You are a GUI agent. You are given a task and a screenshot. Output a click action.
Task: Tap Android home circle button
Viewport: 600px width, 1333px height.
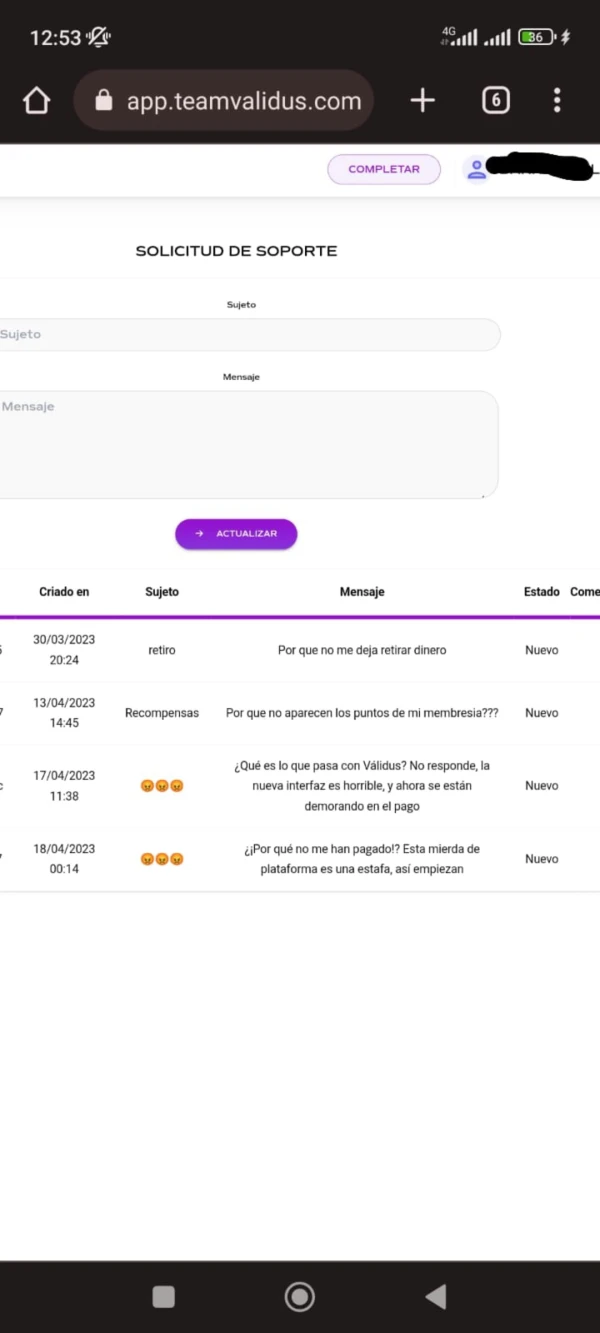[299, 1297]
